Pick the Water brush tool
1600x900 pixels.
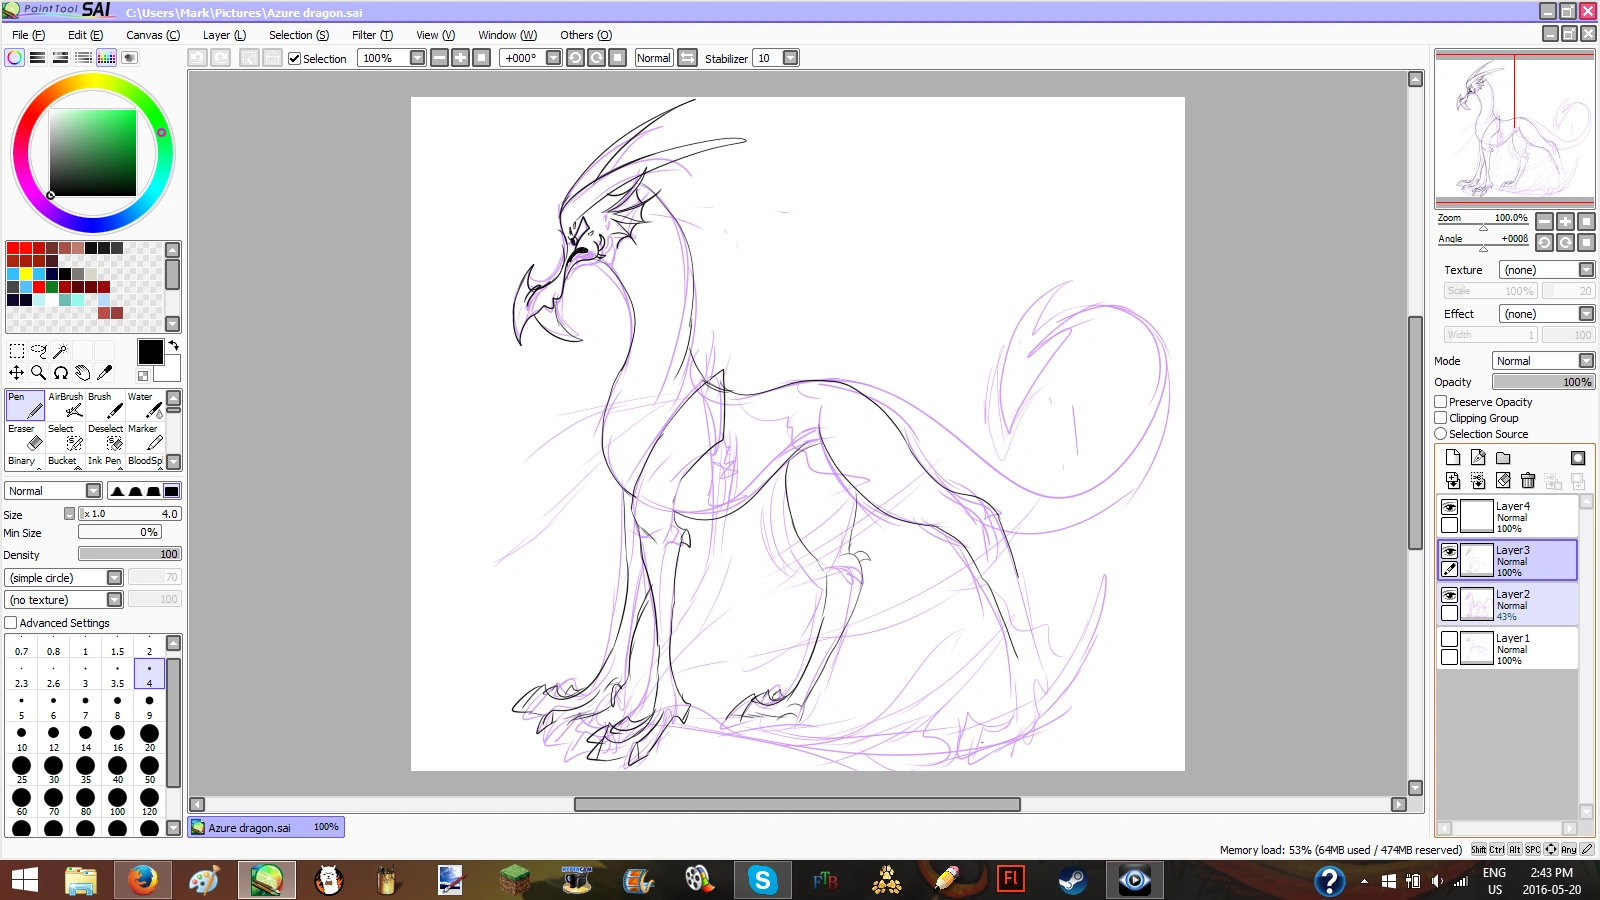(x=146, y=405)
